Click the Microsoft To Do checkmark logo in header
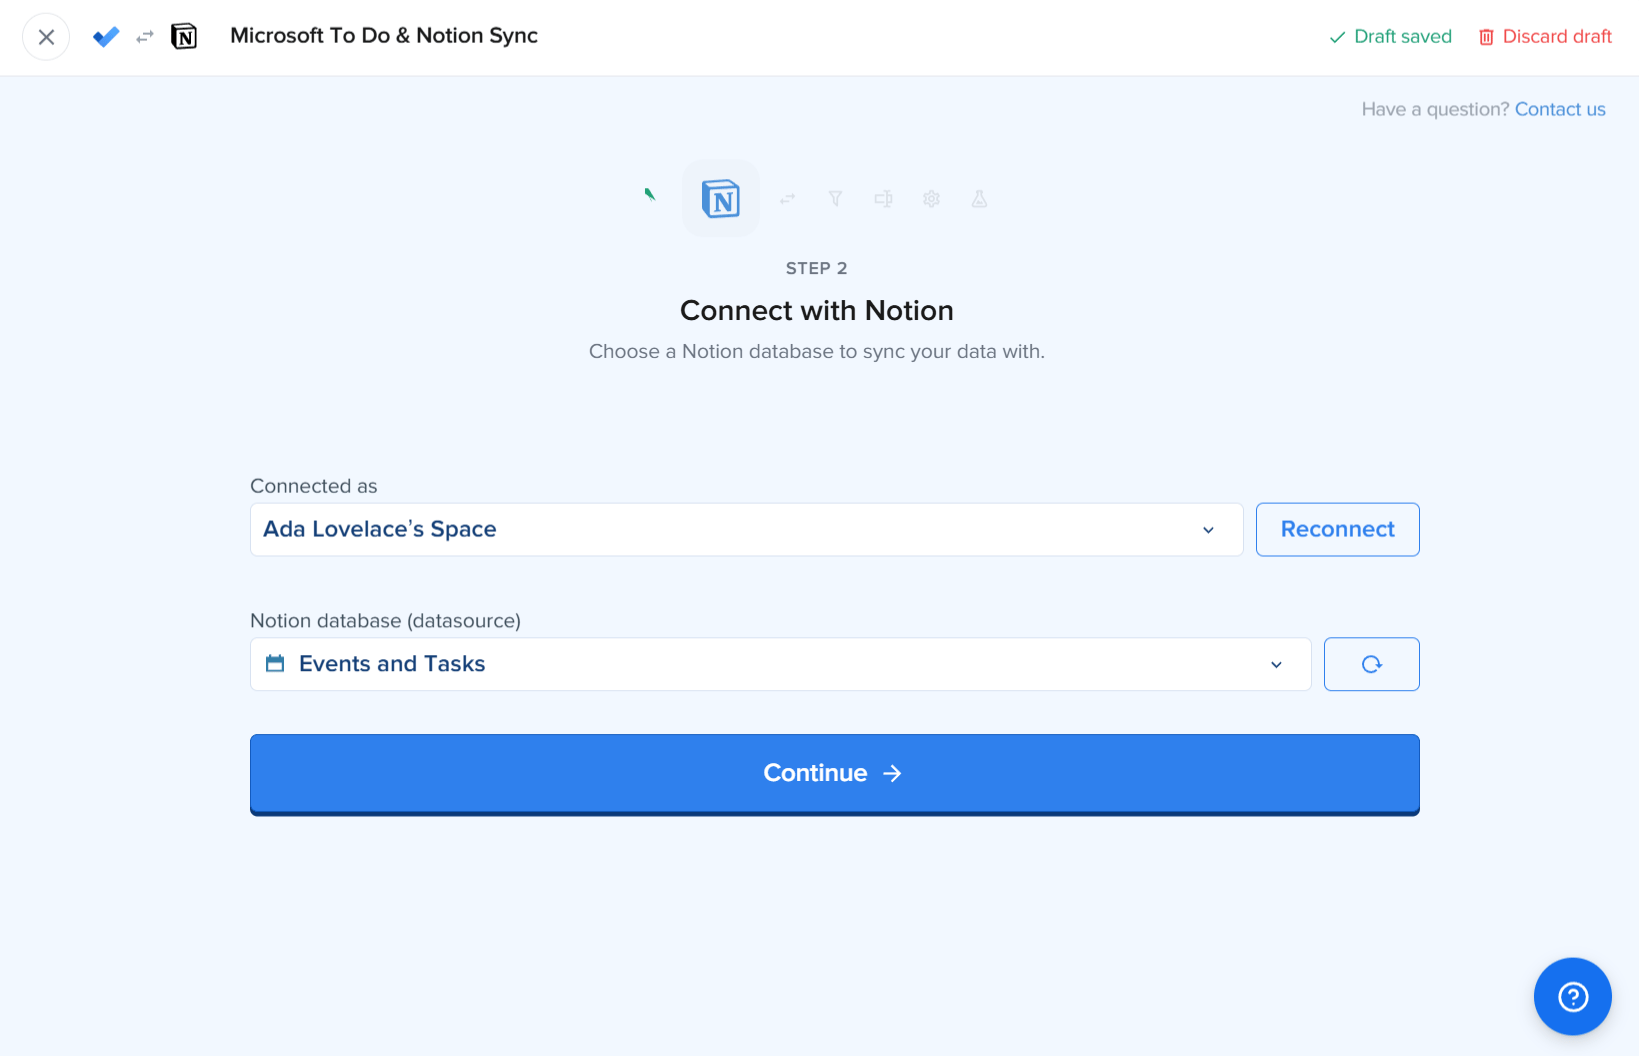Screen dimensions: 1639x1056 (106, 37)
